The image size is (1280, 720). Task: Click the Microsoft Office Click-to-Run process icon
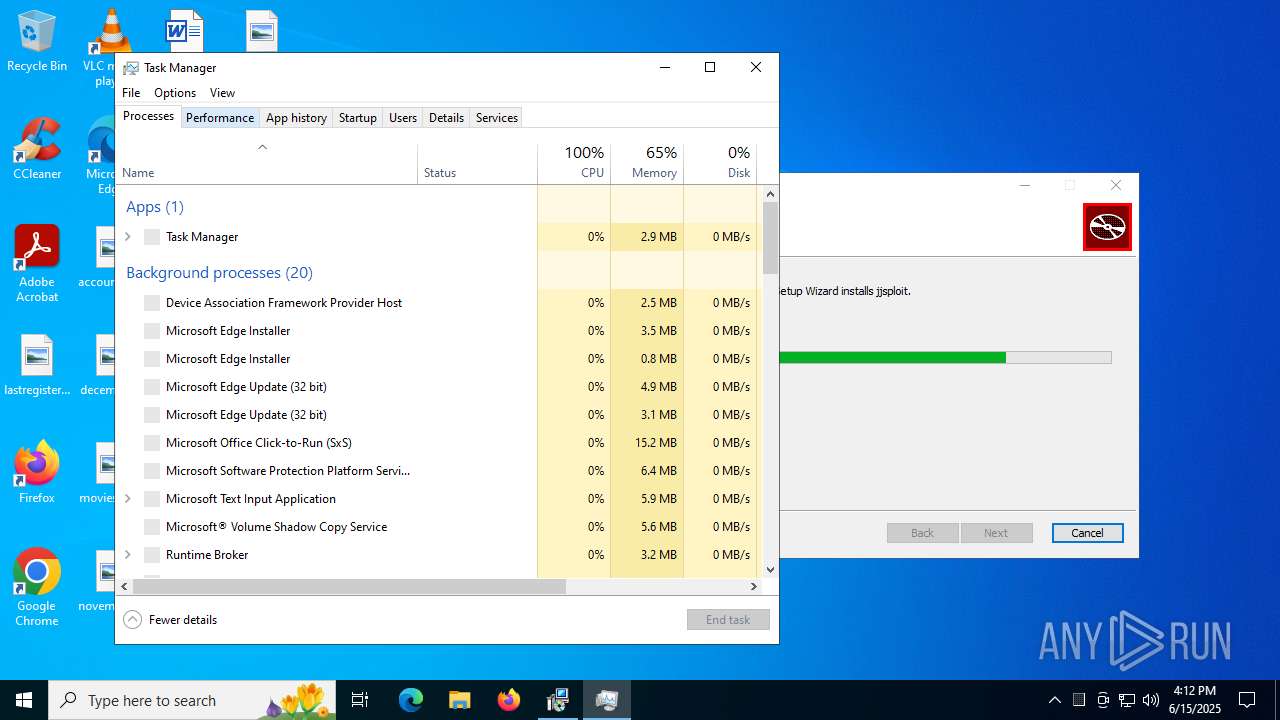pyautogui.click(x=152, y=443)
